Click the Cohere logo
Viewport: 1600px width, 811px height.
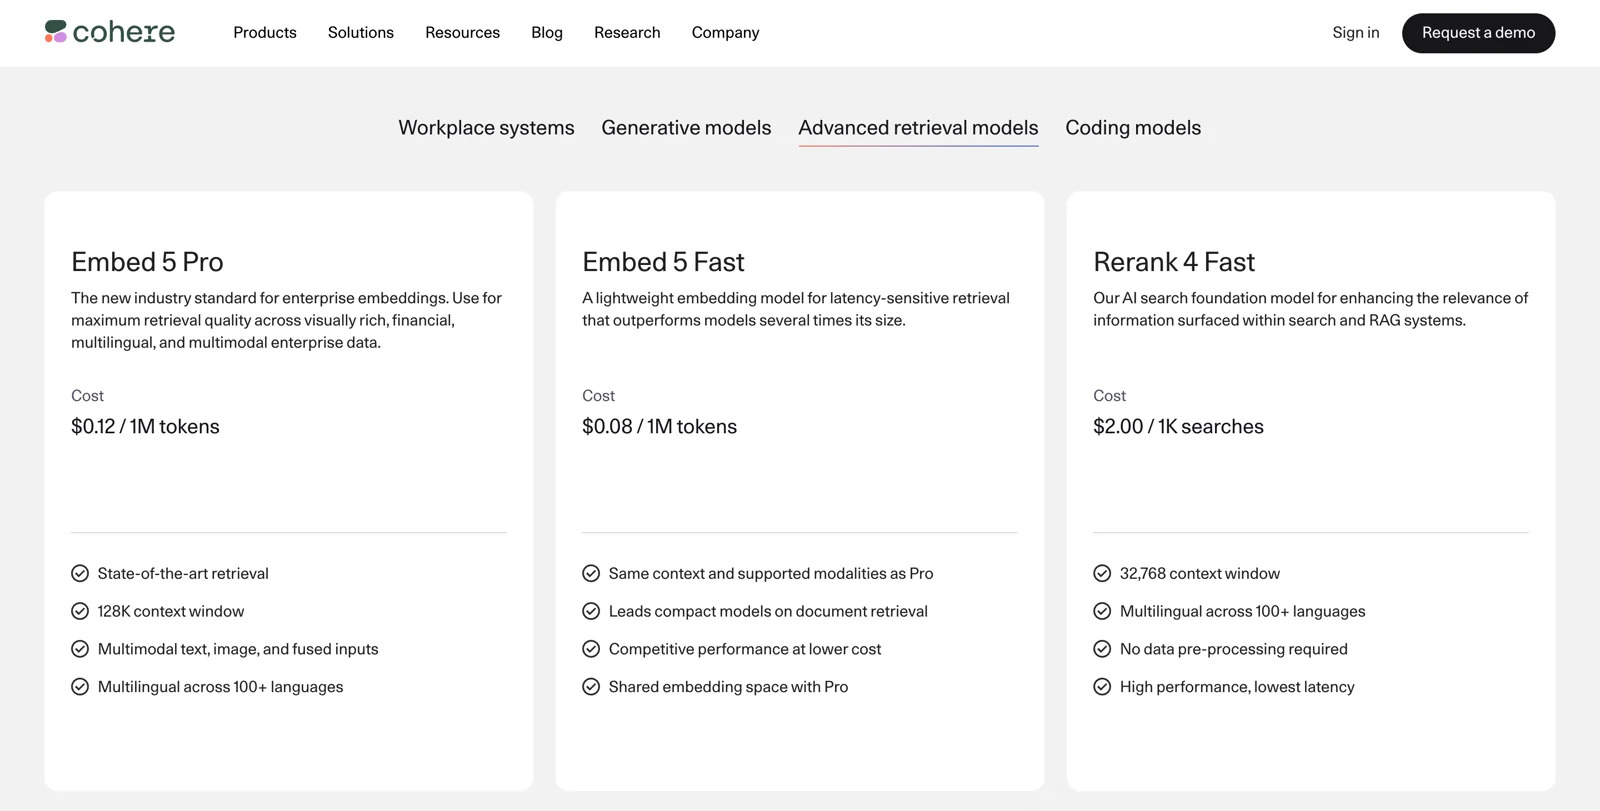click(x=110, y=32)
